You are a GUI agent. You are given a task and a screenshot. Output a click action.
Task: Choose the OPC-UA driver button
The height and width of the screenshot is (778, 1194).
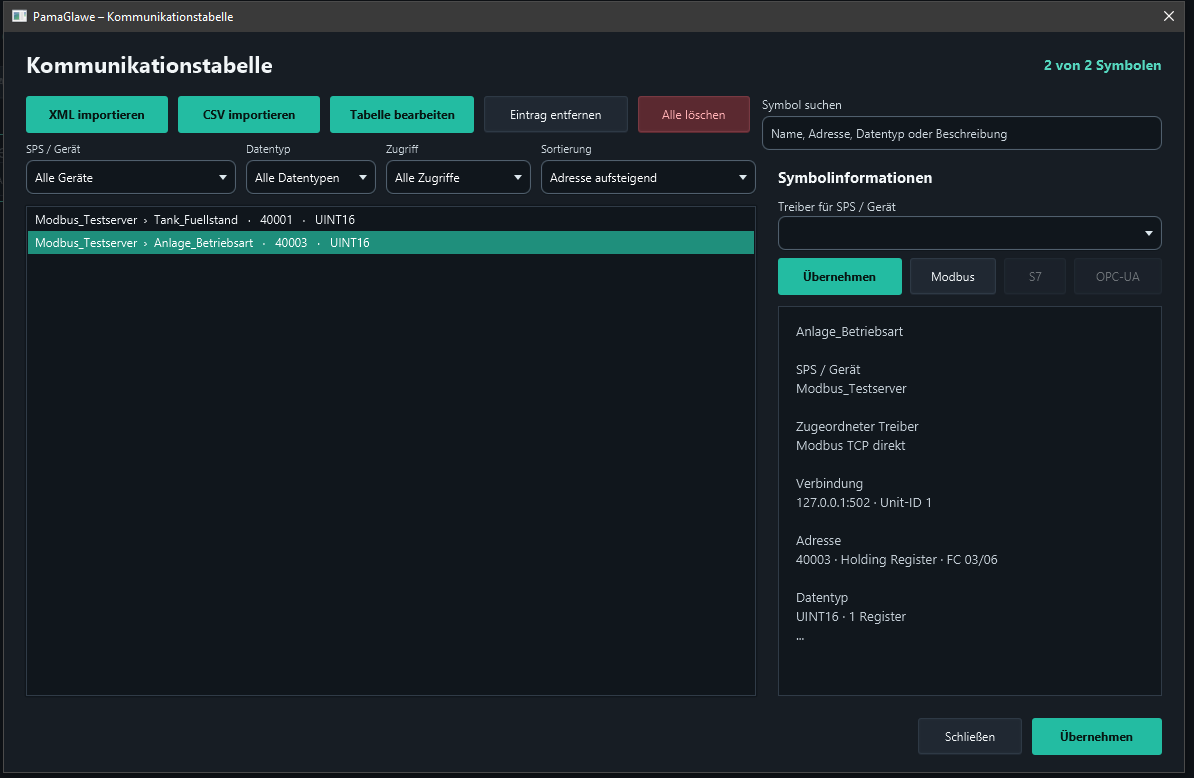[x=1118, y=276]
